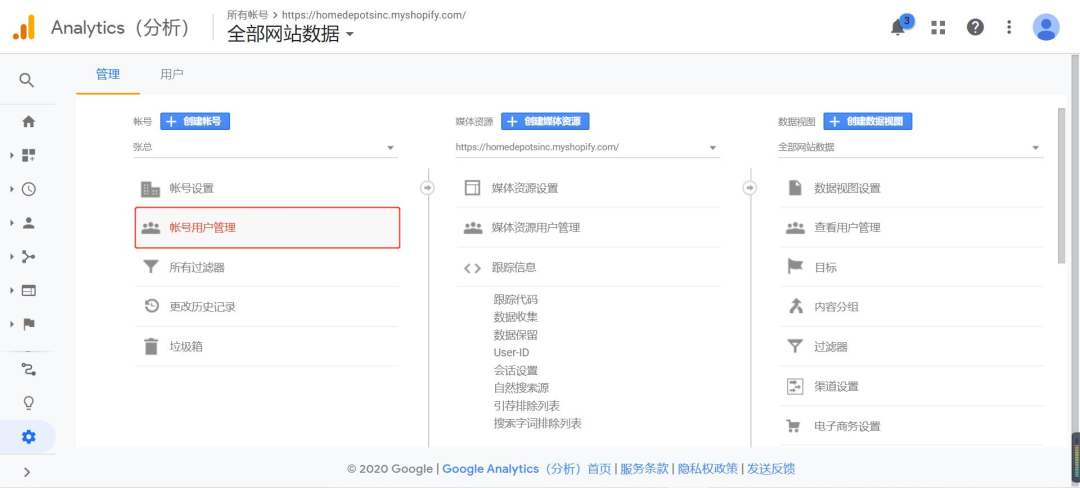Open Acquisition icon in sidebar
This screenshot has height=488, width=1080.
click(x=28, y=257)
